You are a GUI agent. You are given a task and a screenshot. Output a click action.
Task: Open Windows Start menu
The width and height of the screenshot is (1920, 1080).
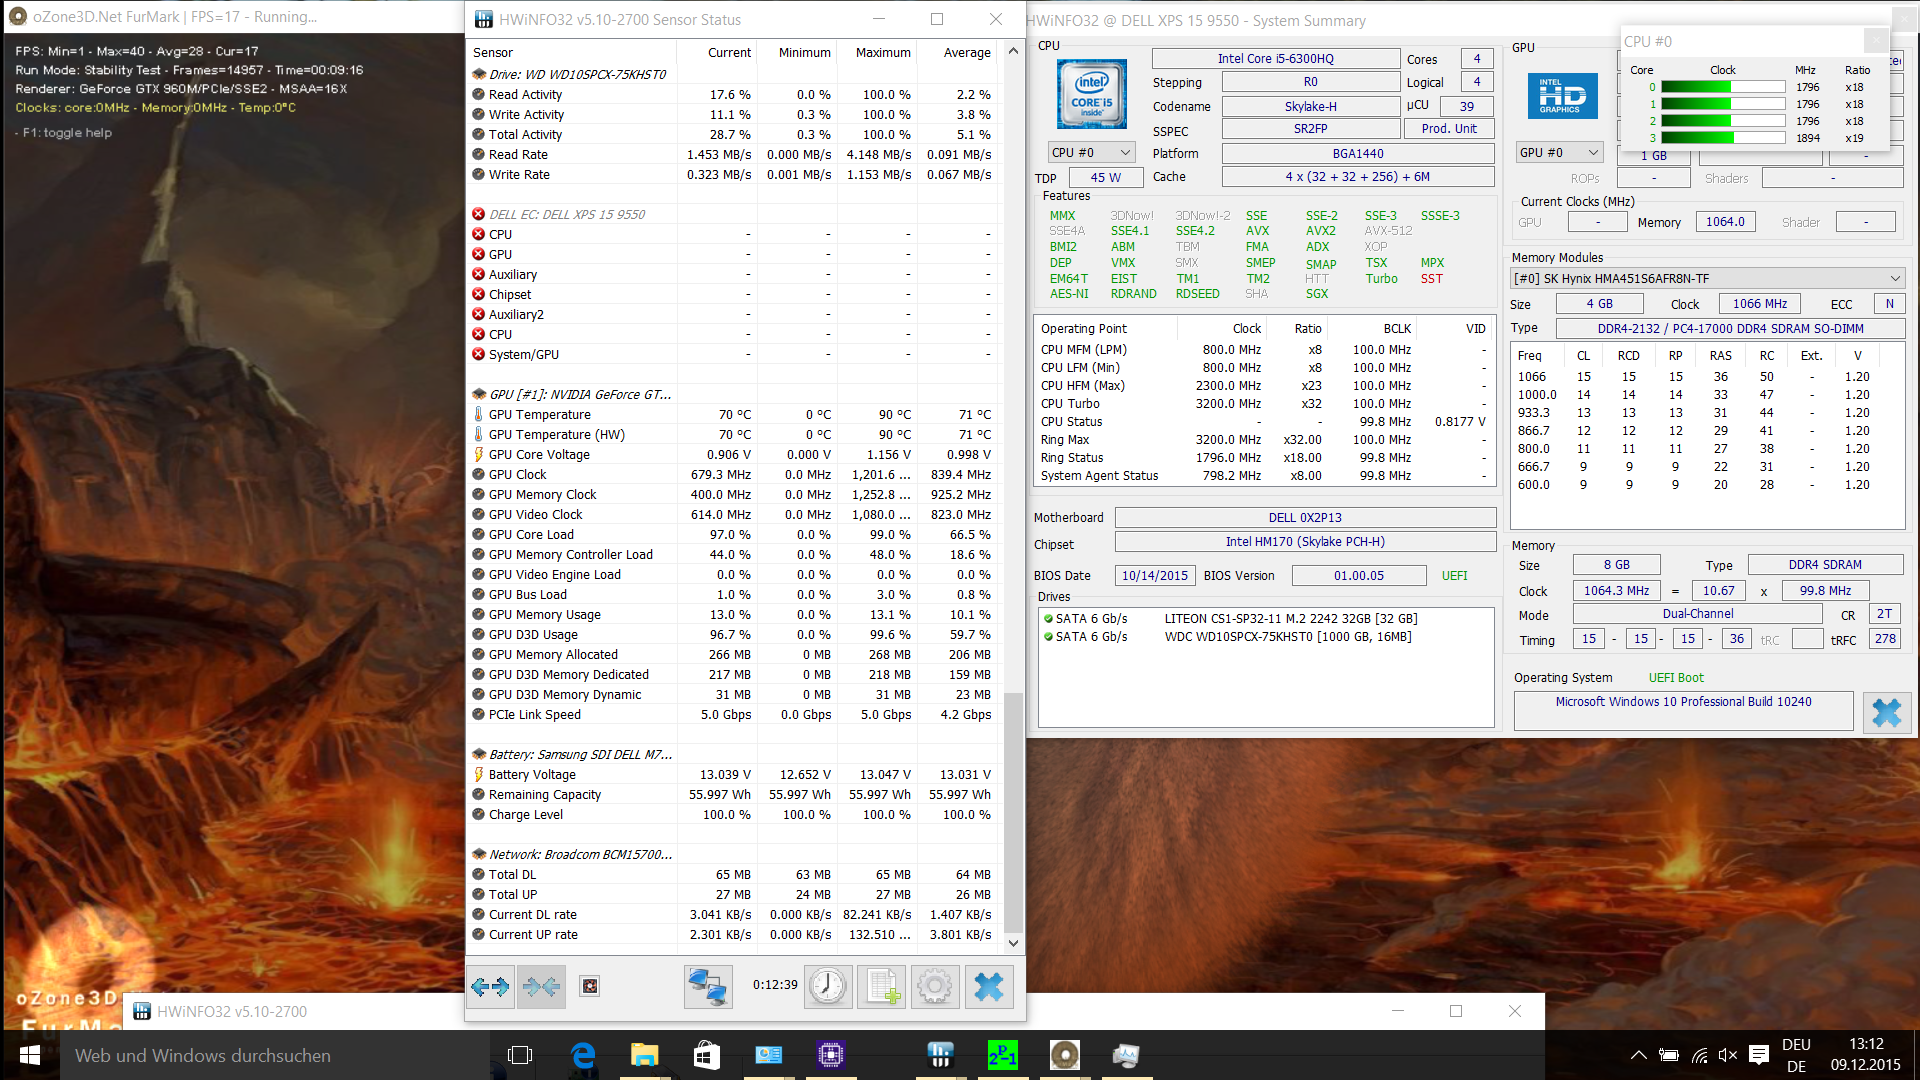(30, 1055)
